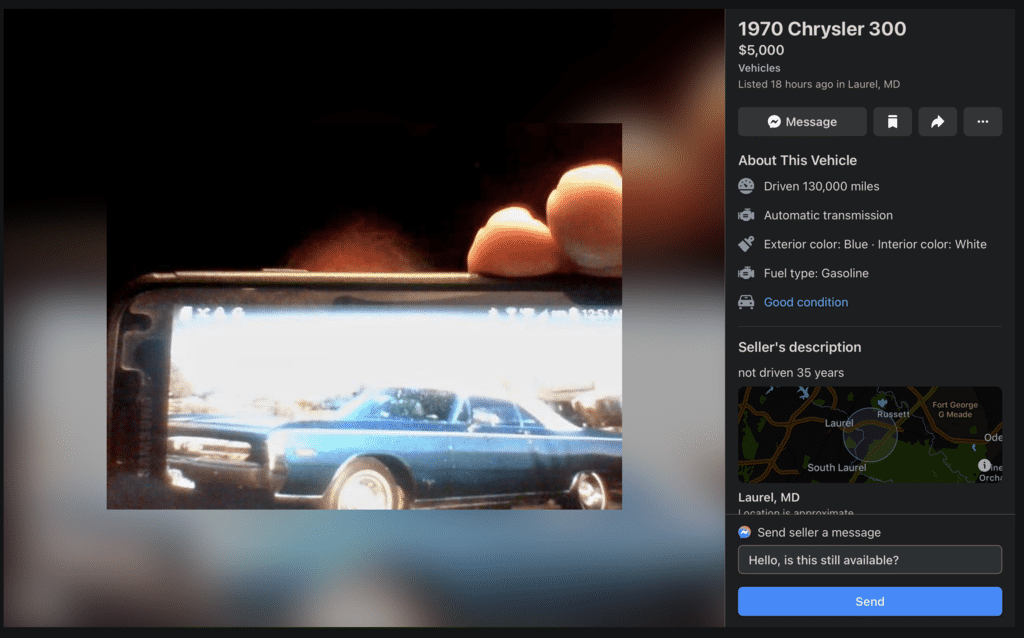The width and height of the screenshot is (1024, 638).
Task: Focus the 'Hello, is this still available?' field
Action: pos(869,560)
